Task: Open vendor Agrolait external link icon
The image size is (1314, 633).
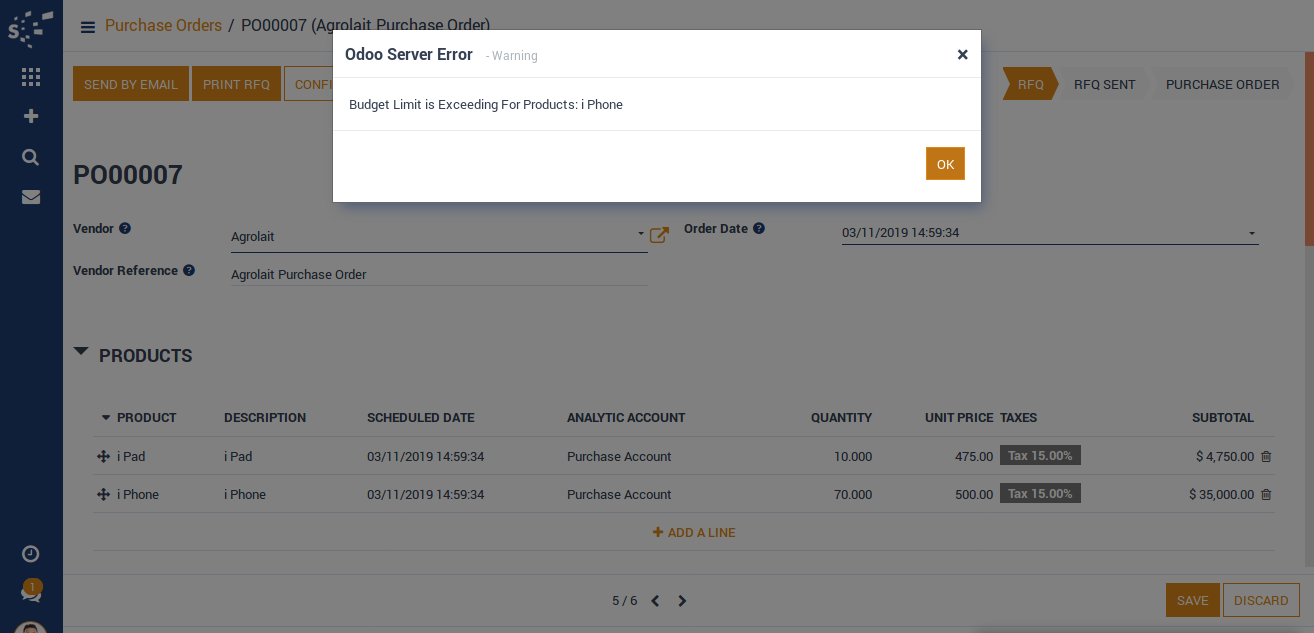Action: 659,236
